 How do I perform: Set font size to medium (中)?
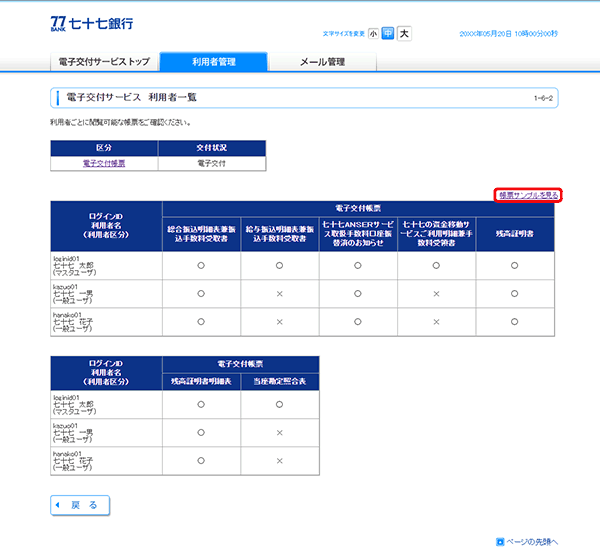(388, 34)
